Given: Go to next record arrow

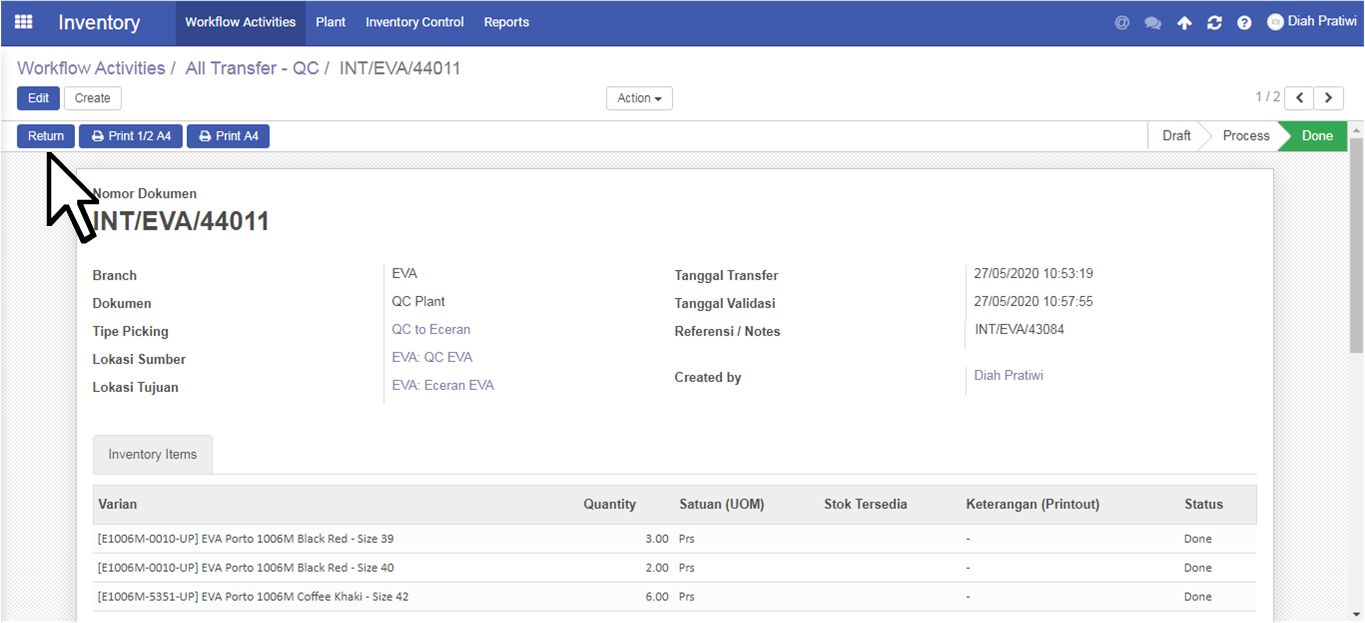Looking at the screenshot, I should 1328,98.
